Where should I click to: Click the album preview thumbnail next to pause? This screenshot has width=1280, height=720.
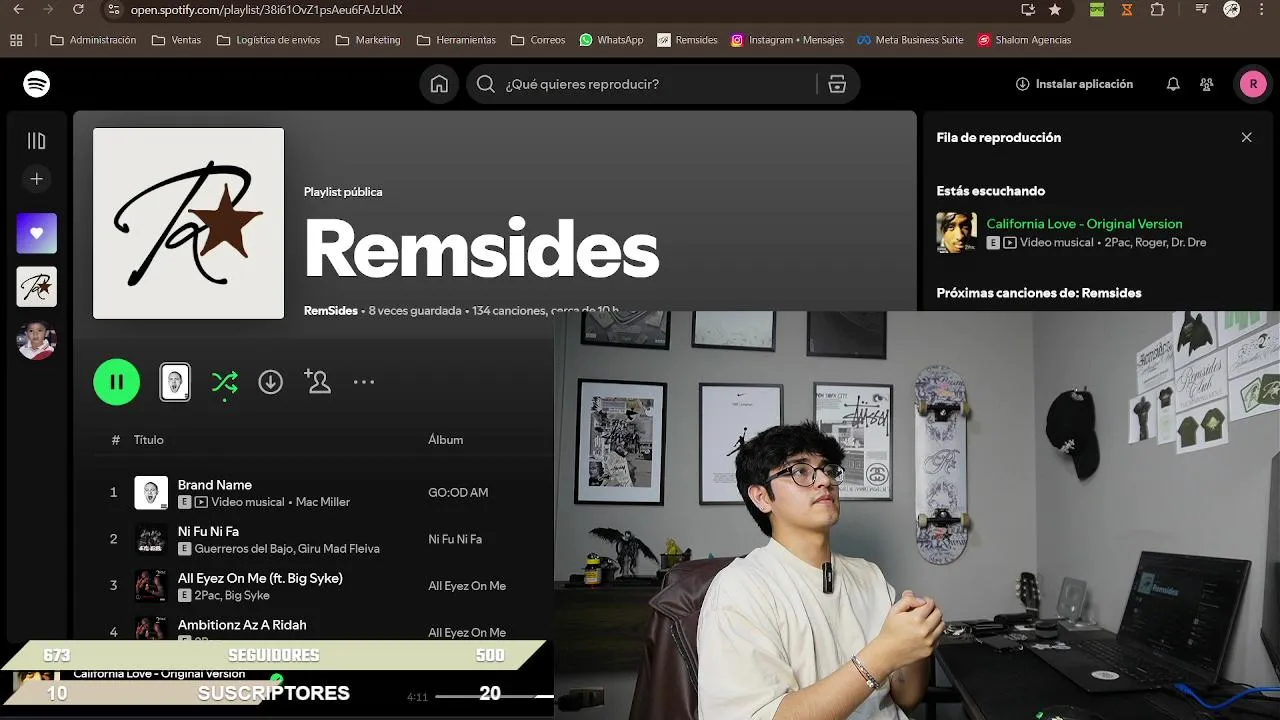(x=175, y=382)
